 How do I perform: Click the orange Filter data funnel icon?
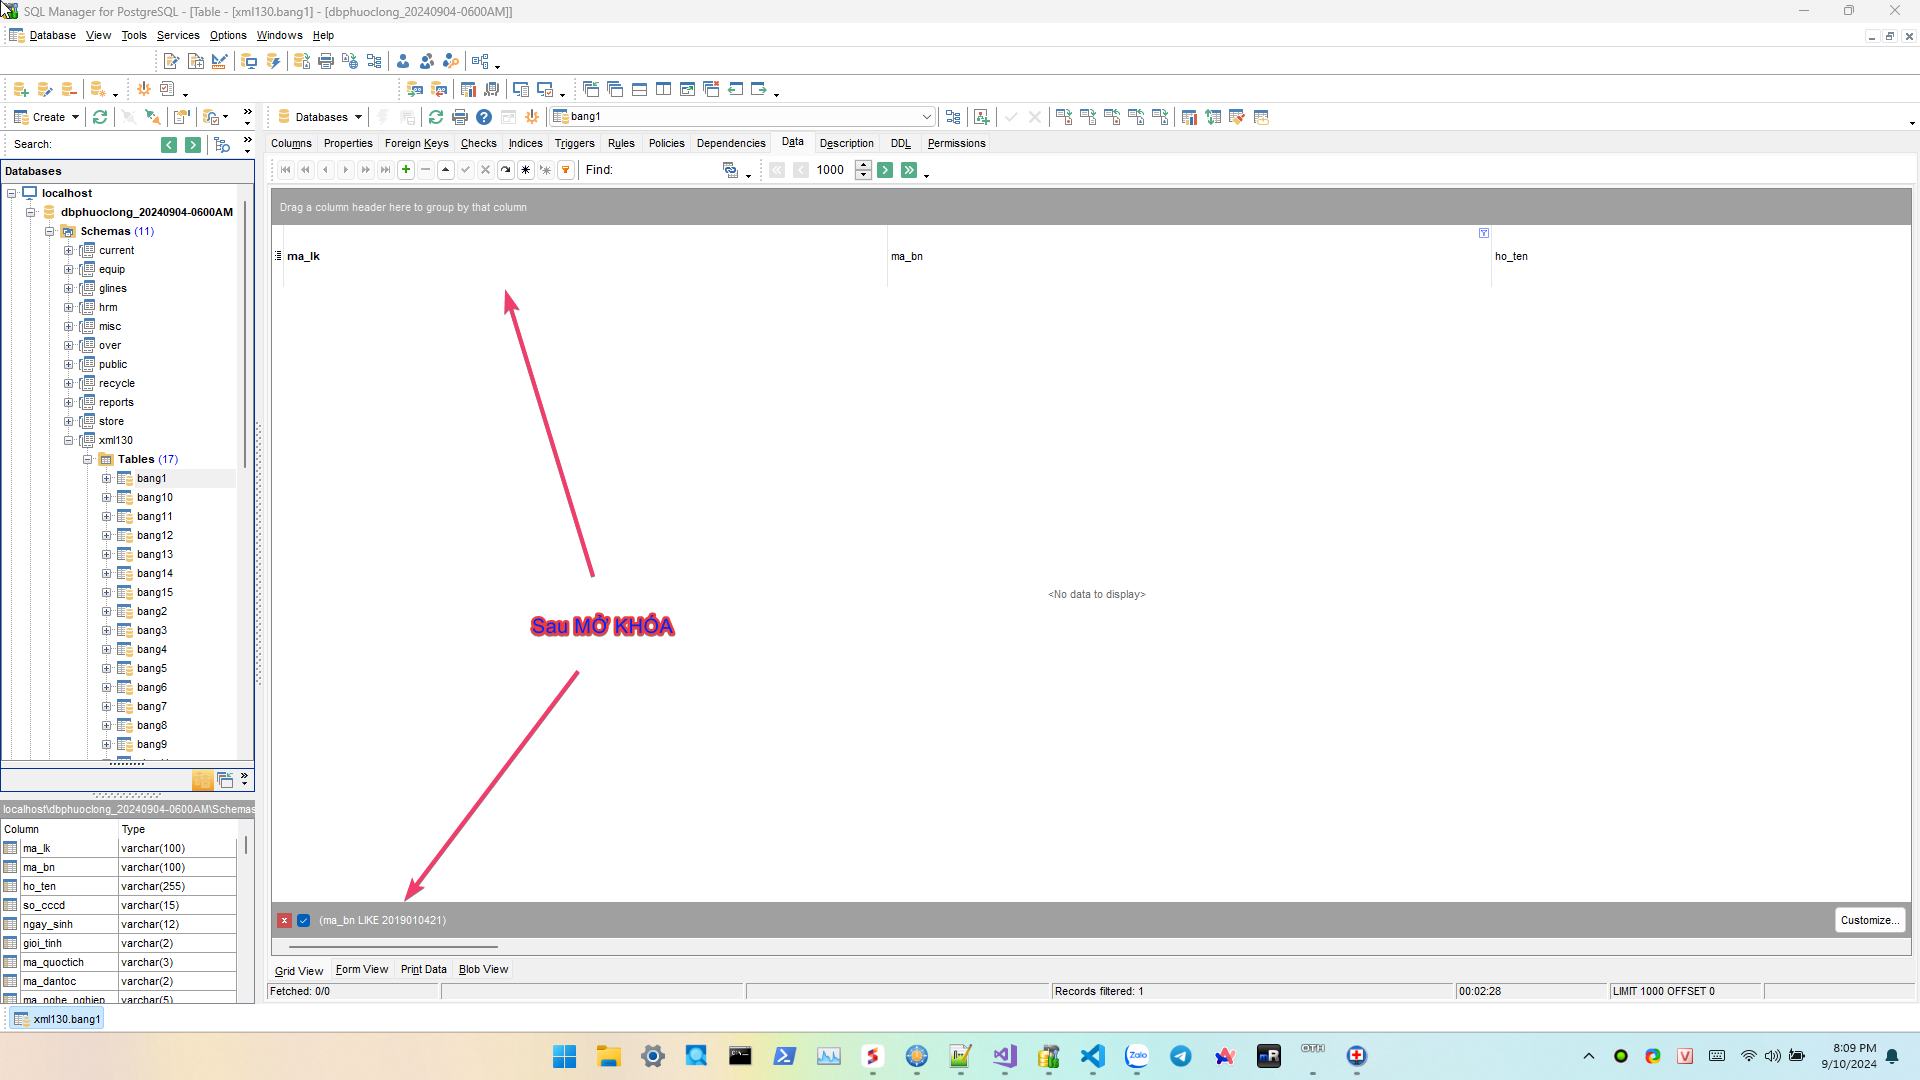(x=566, y=170)
